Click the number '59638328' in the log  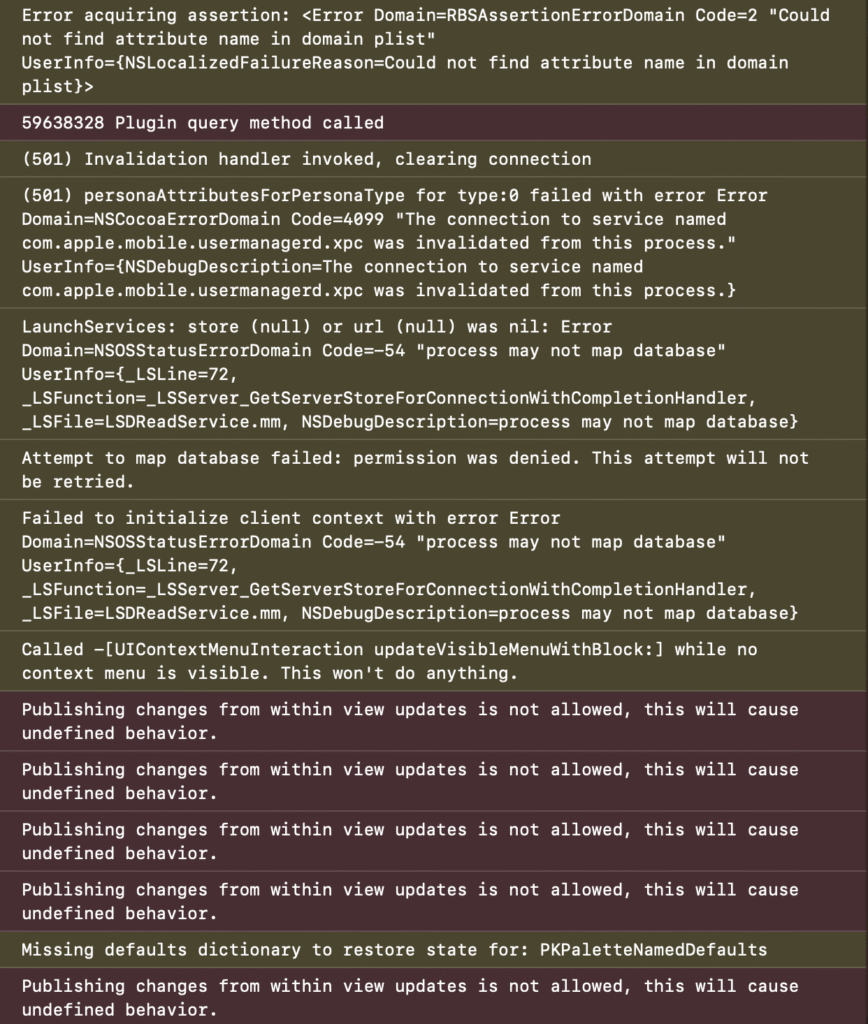click(x=63, y=123)
